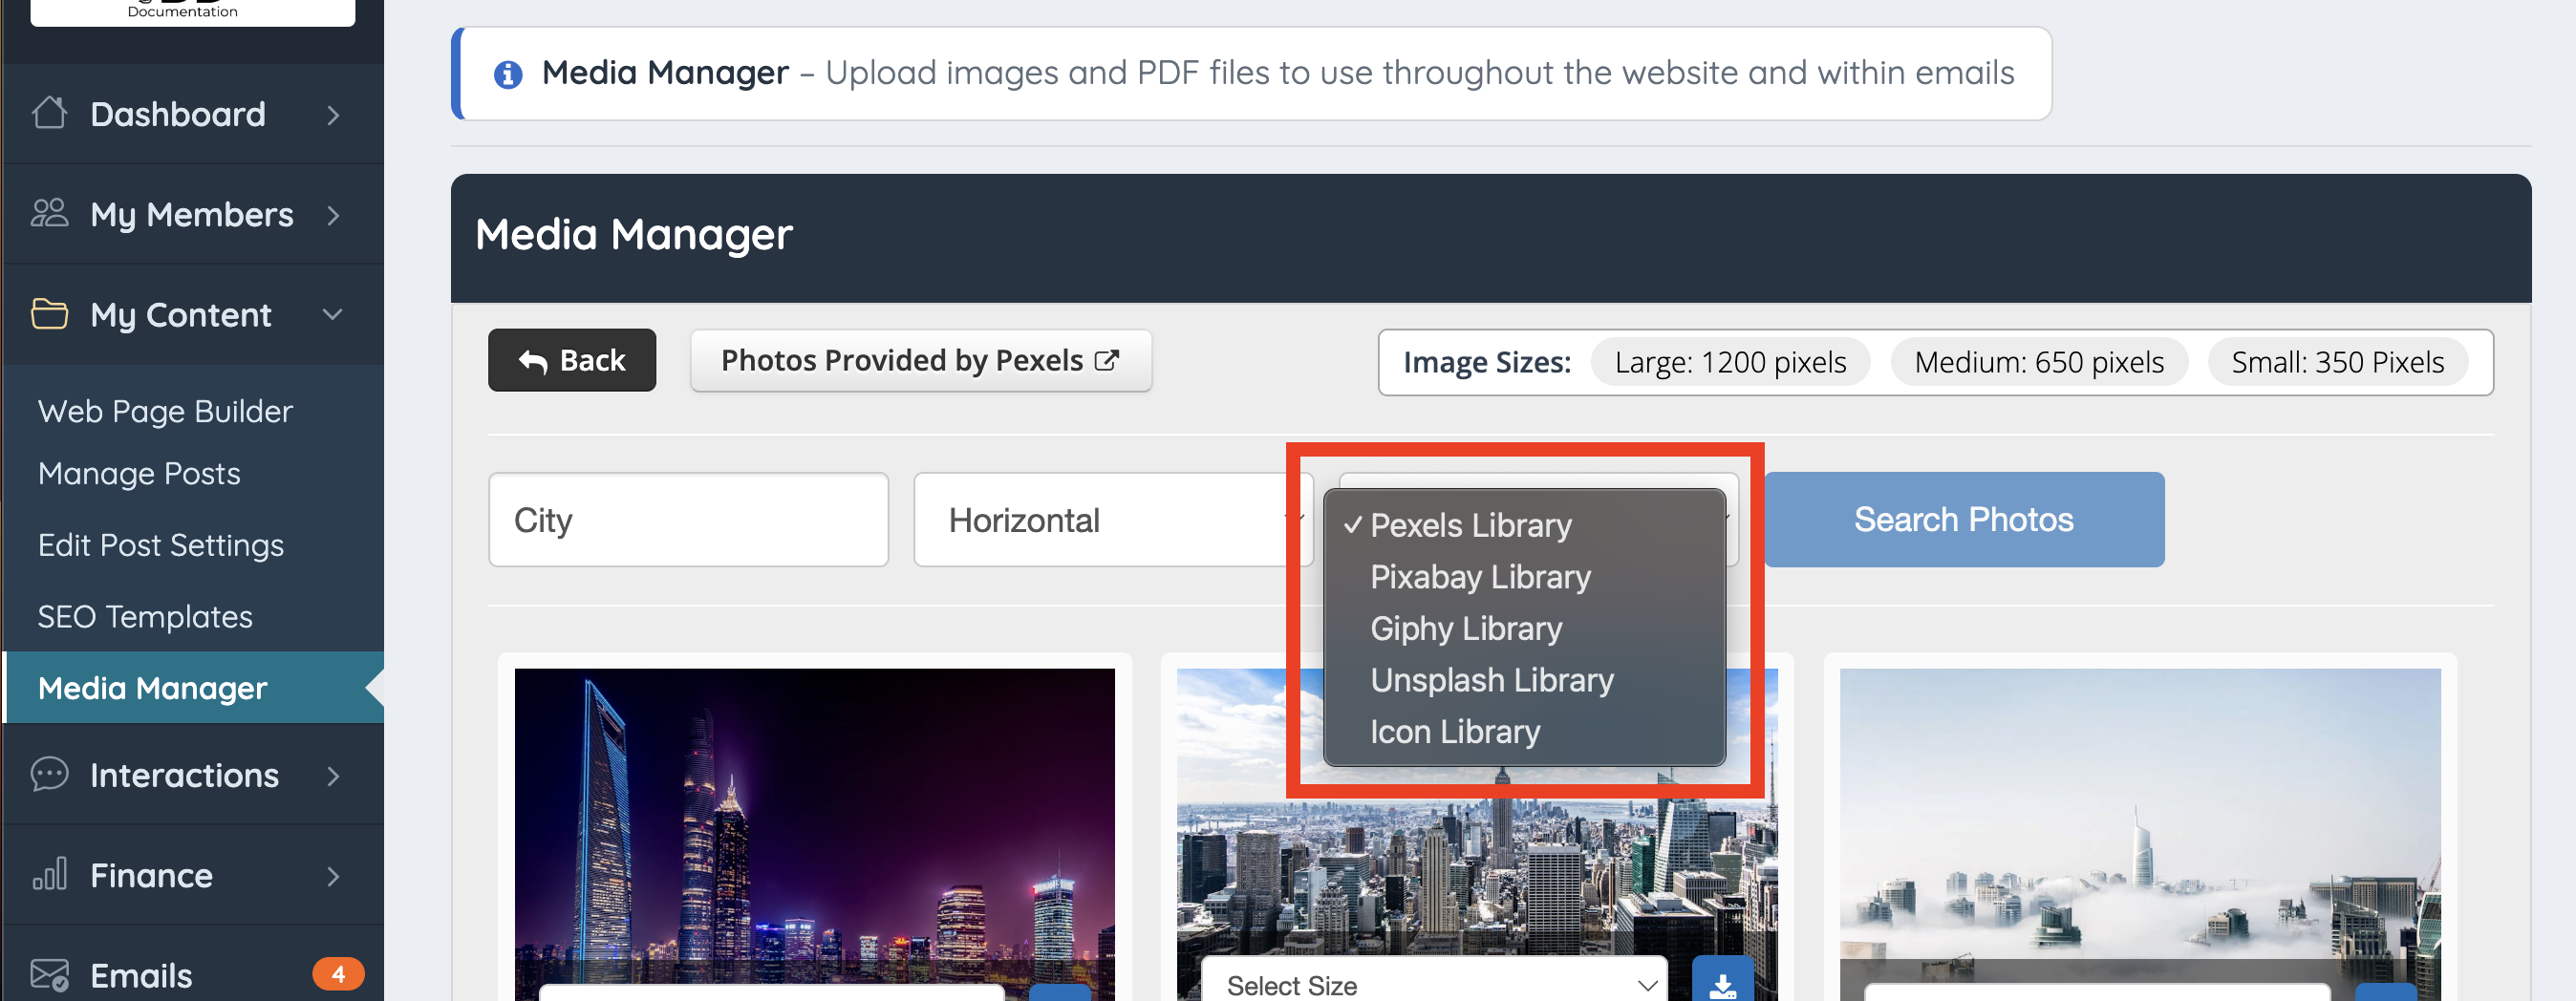Click the external link icon after Pexels

click(x=1106, y=360)
